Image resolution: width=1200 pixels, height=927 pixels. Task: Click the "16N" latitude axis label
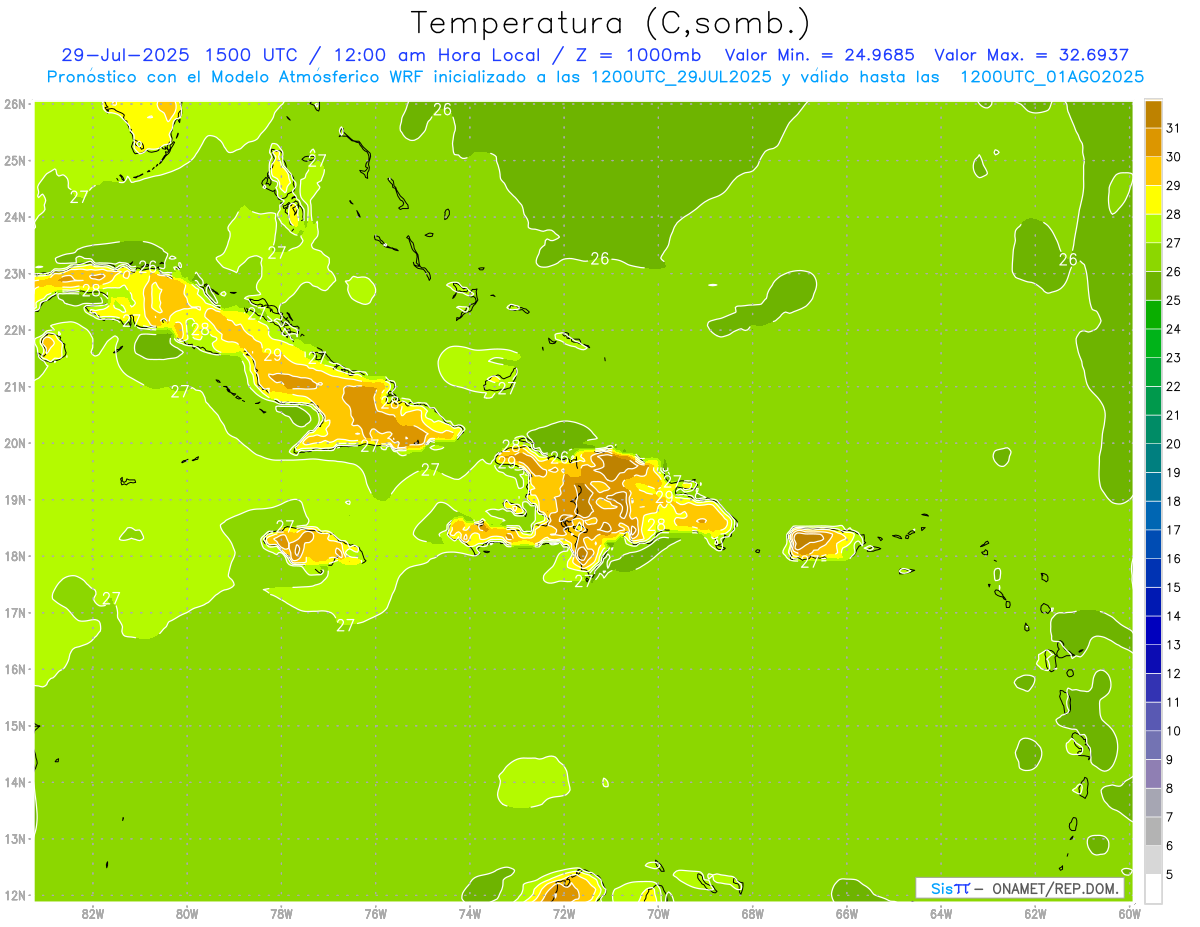pos(14,668)
